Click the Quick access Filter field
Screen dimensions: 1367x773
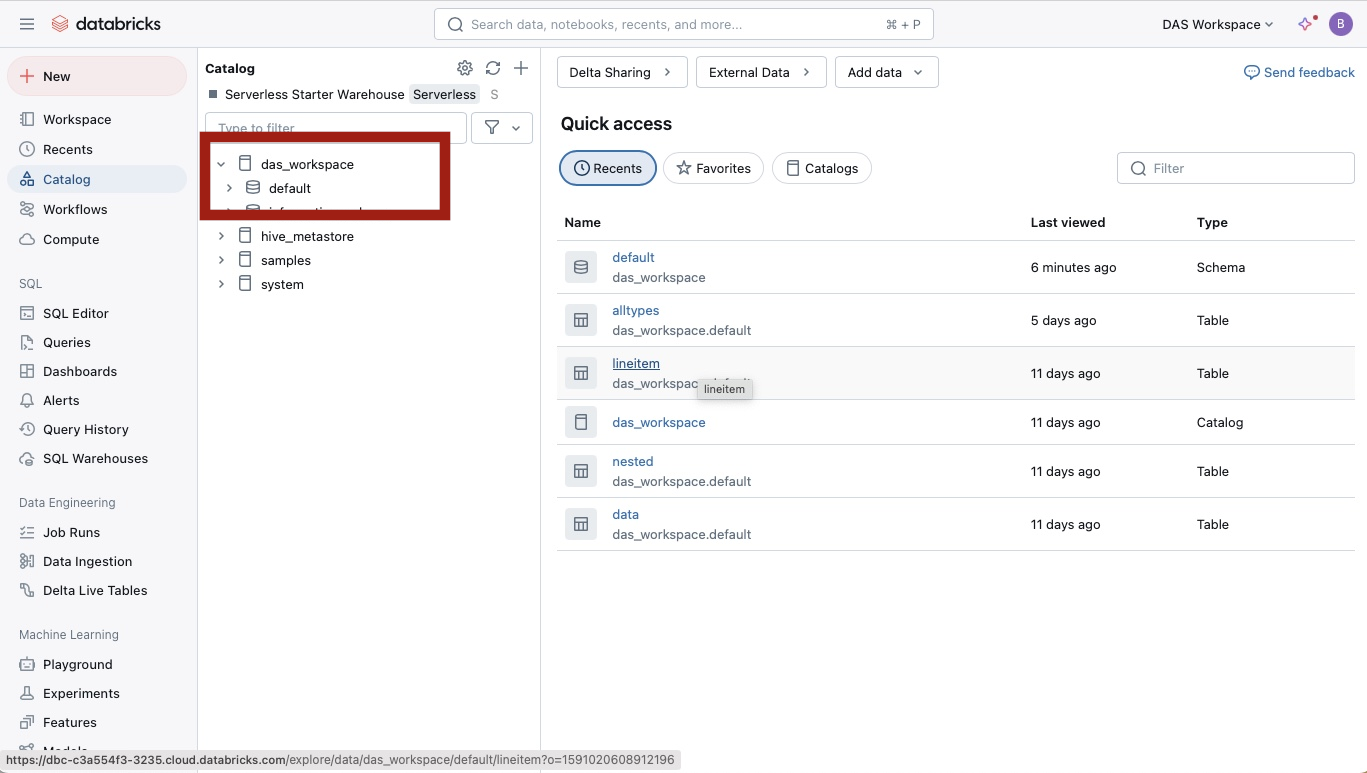point(1236,168)
